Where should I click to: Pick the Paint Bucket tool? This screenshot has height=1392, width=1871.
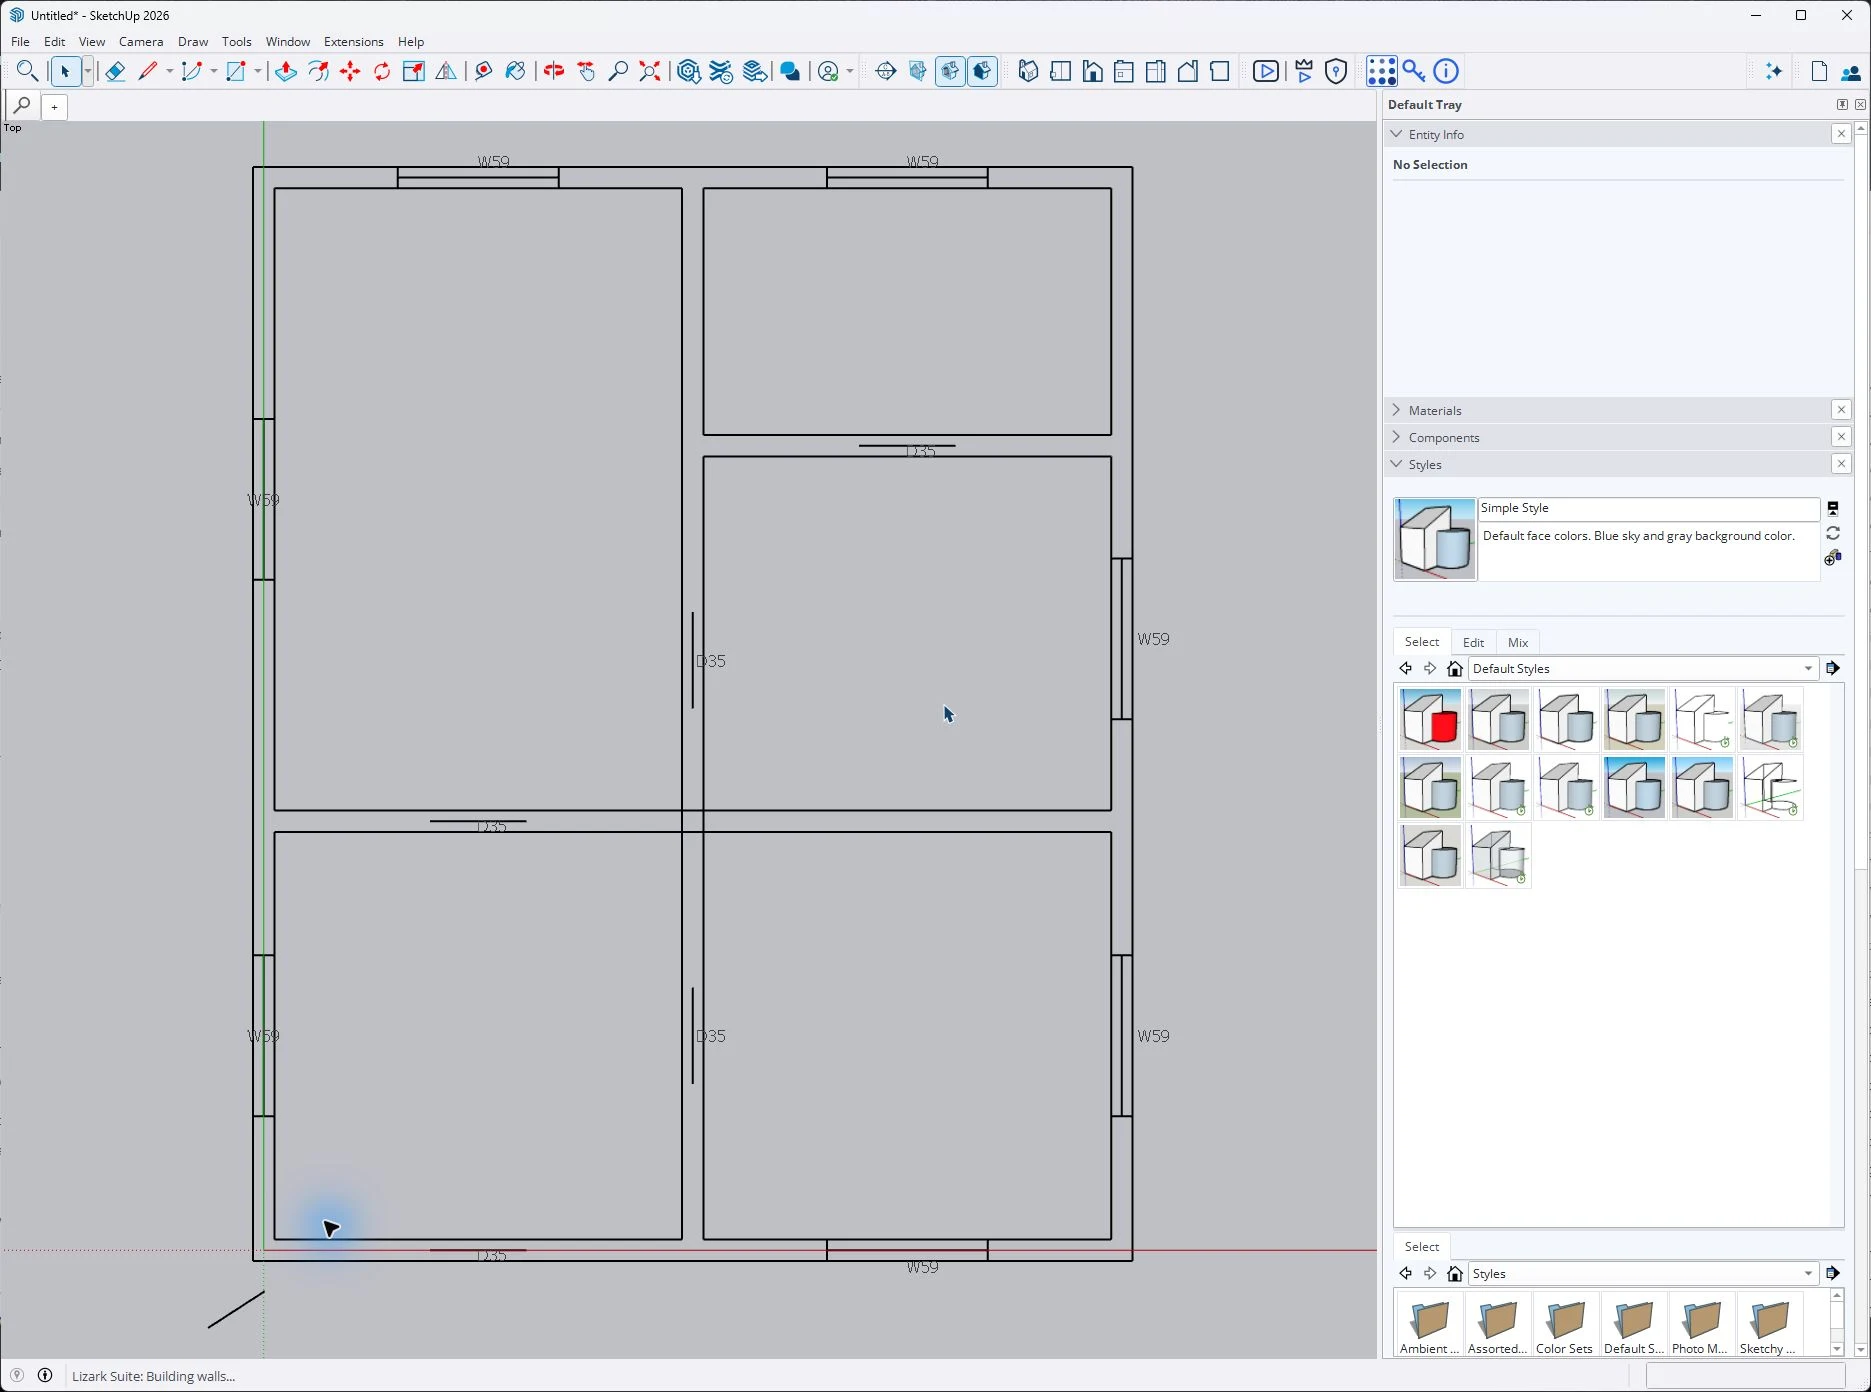(x=515, y=71)
